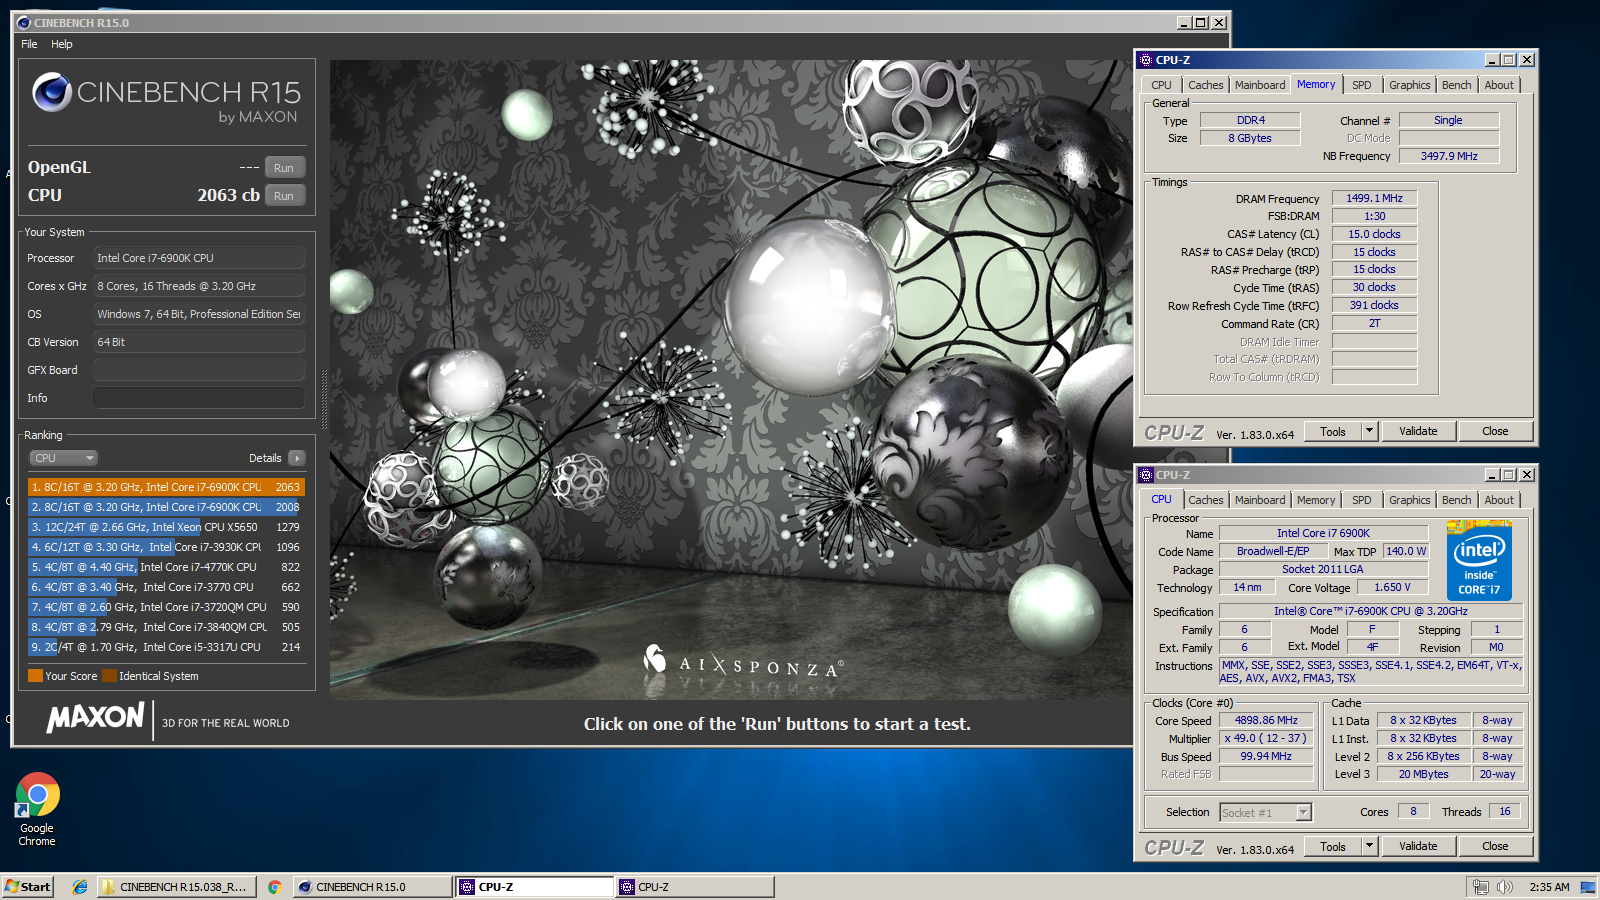This screenshot has height=900, width=1600.
Task: Click the Intel Core i7 logo badge
Action: [x=1479, y=560]
